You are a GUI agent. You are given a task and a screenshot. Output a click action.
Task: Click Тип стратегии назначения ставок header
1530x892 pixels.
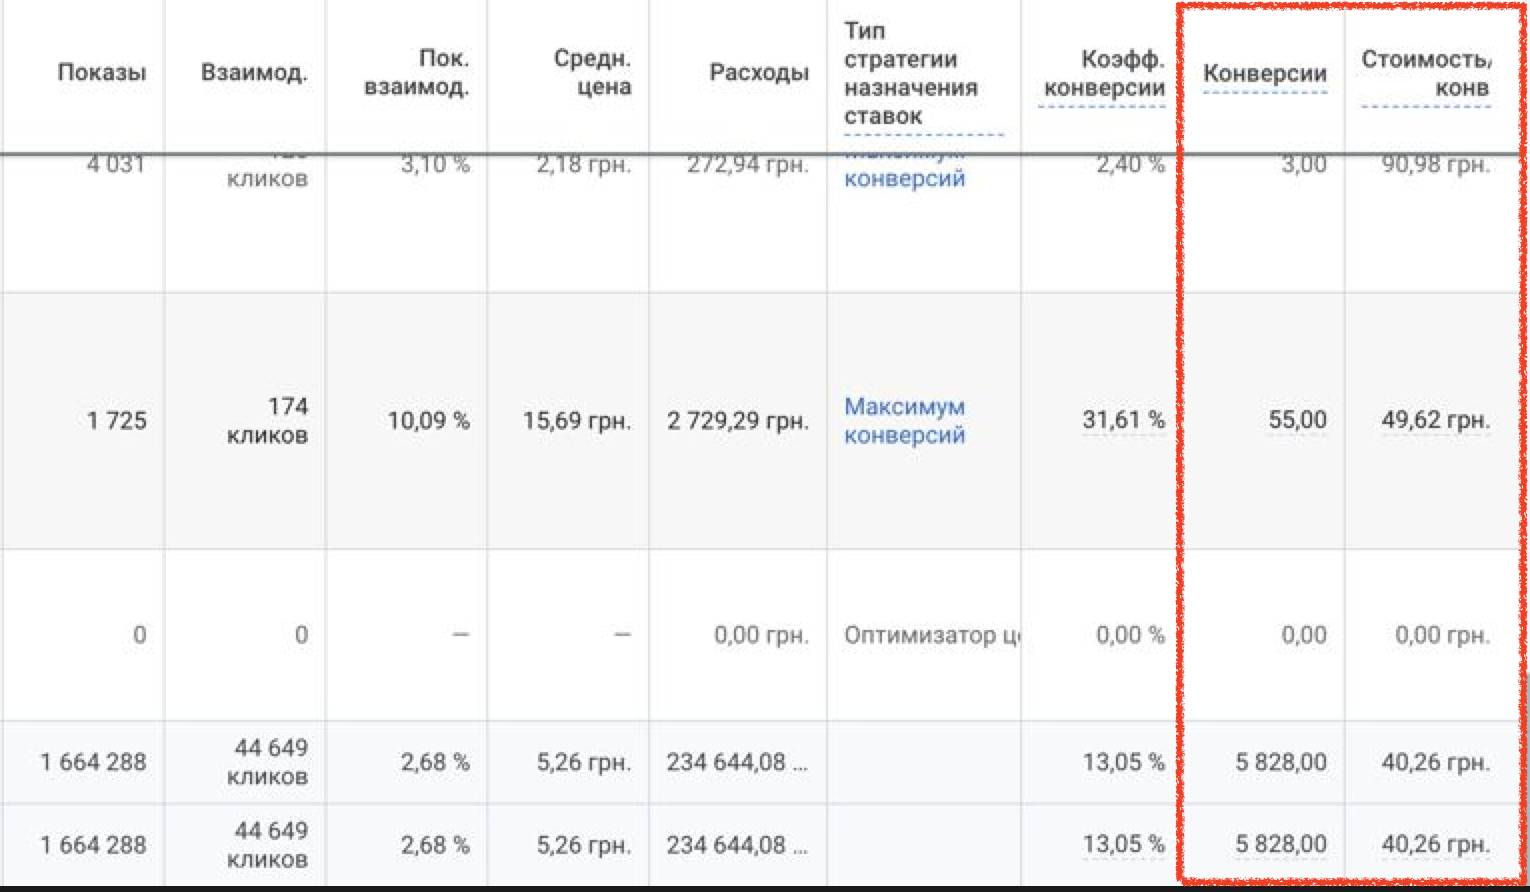tap(910, 73)
